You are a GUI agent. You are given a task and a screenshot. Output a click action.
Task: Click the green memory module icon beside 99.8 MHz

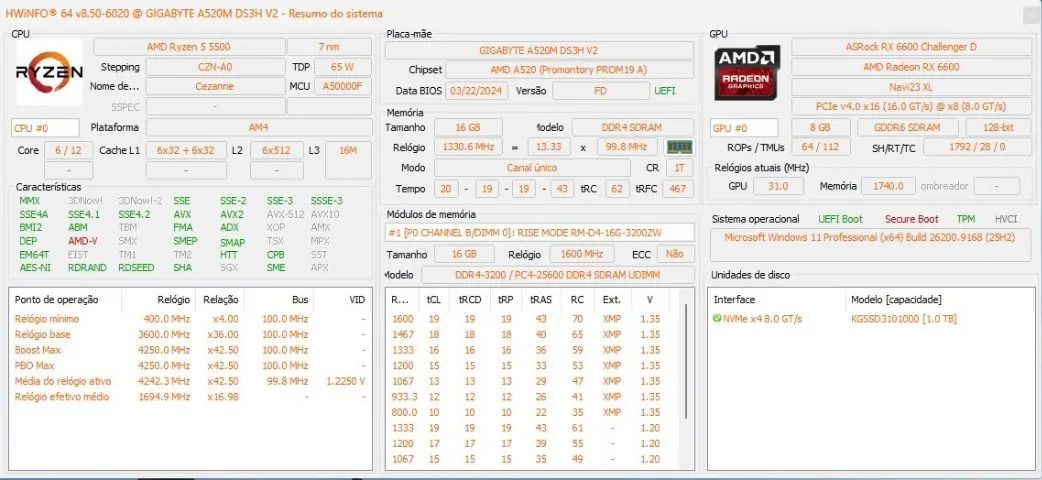(x=679, y=148)
